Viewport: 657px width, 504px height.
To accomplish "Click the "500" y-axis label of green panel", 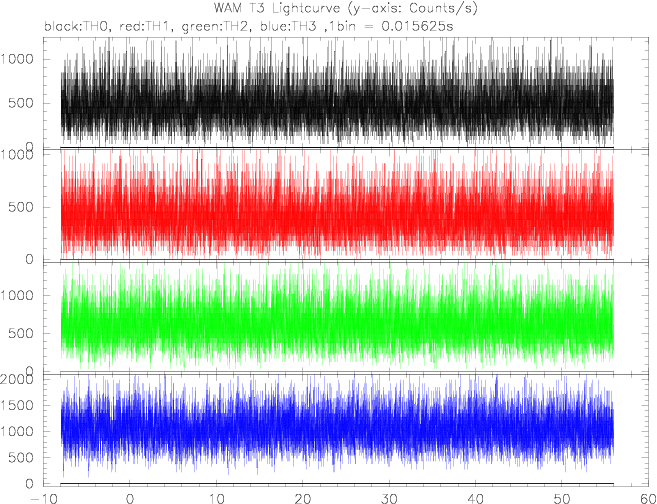I will 21,333.
